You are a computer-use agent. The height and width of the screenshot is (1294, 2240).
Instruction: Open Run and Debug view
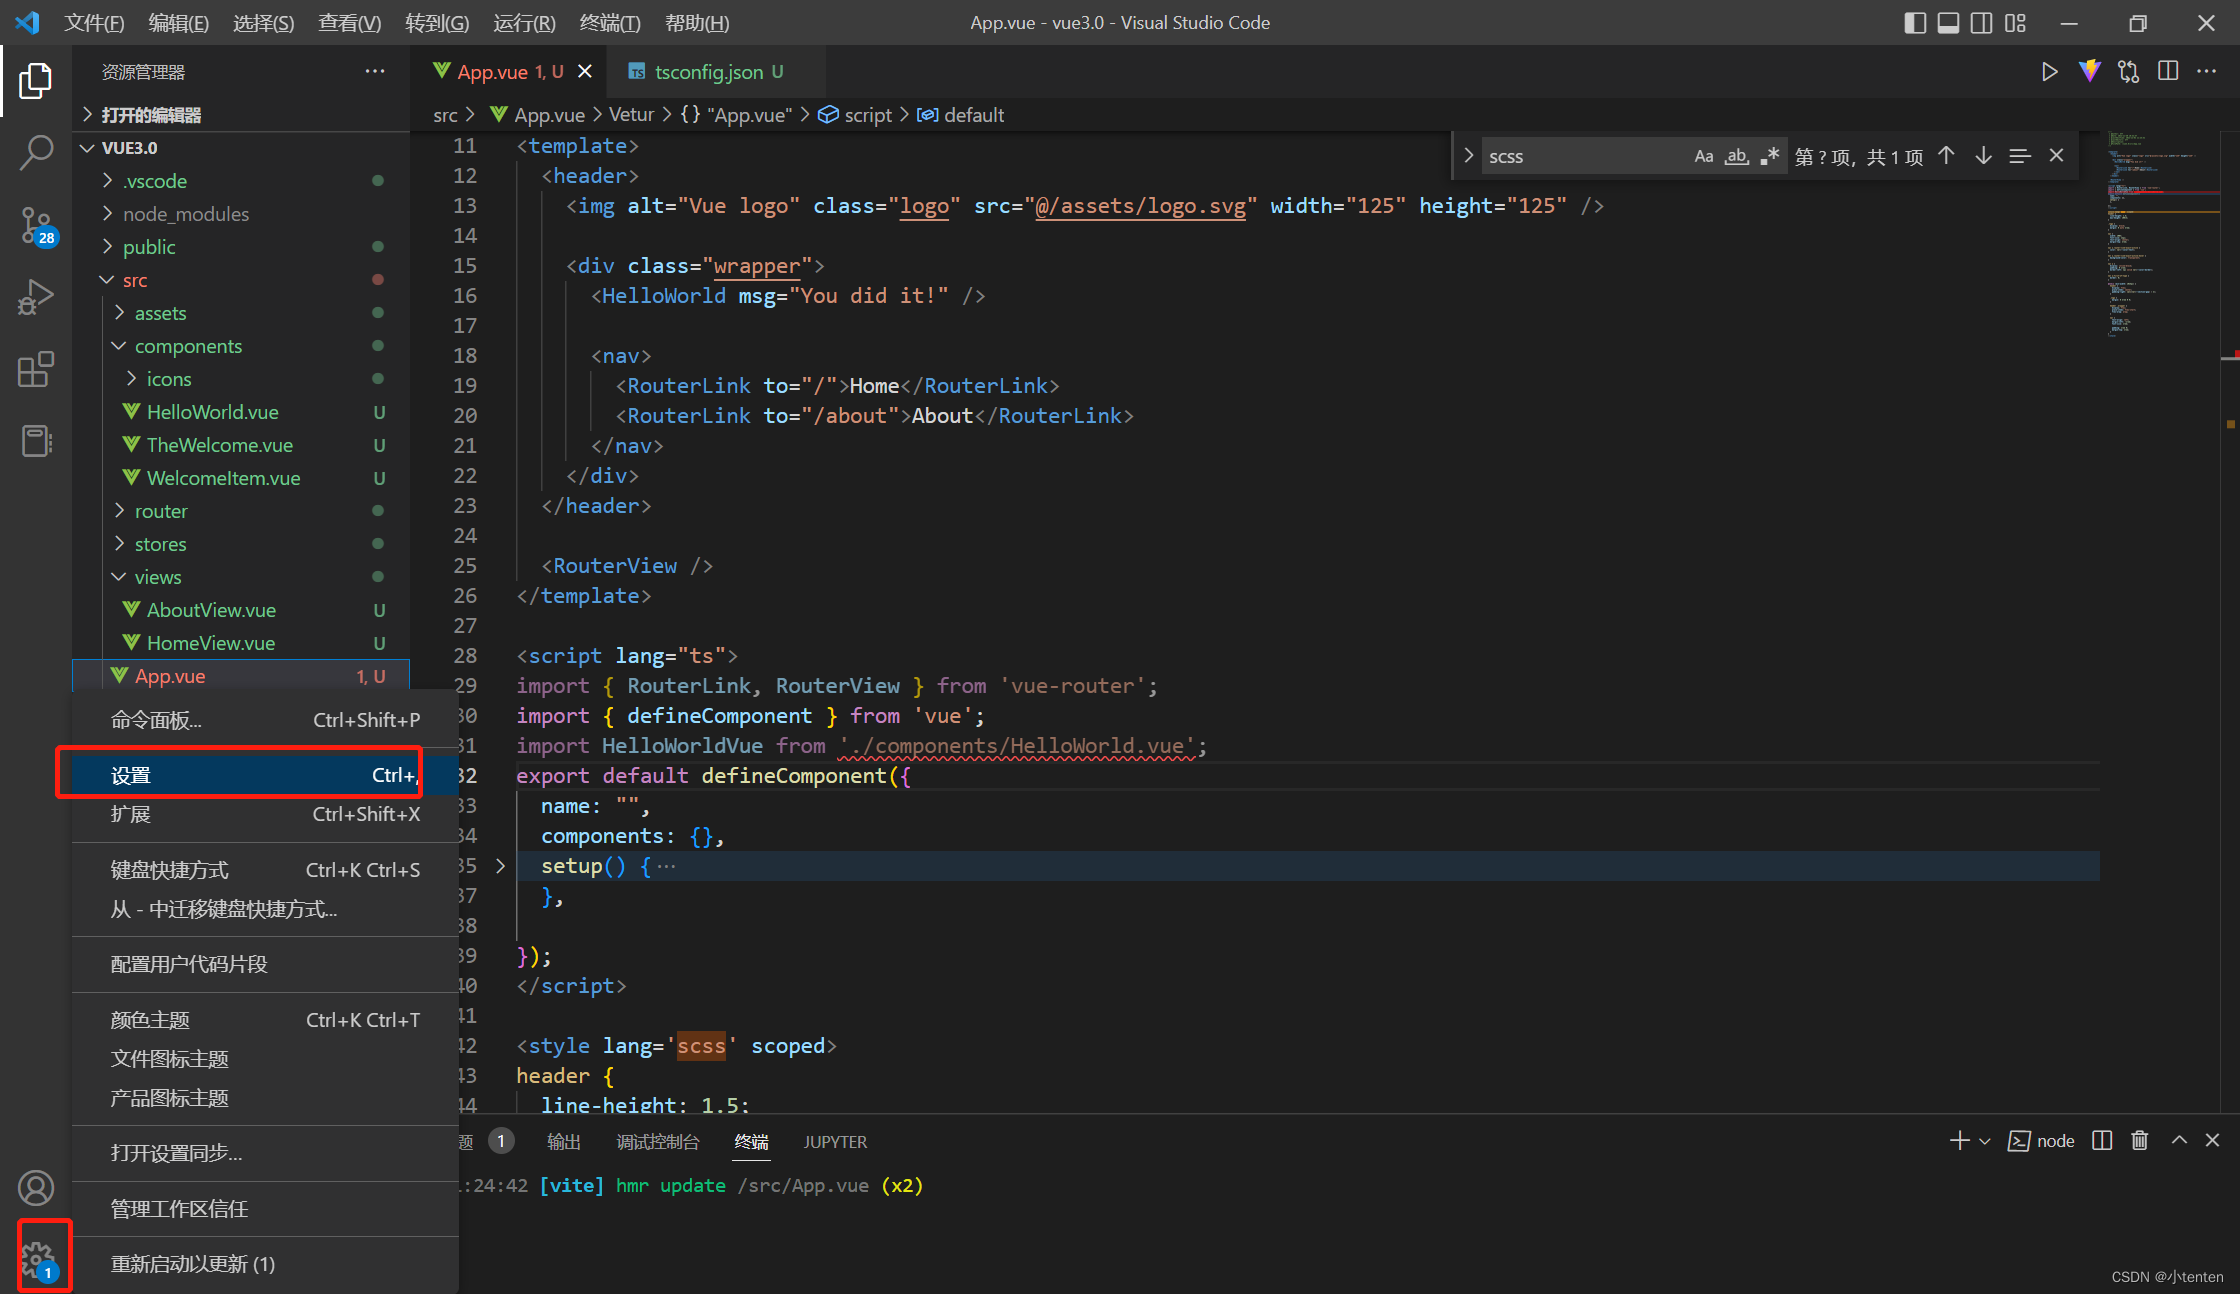coord(36,297)
